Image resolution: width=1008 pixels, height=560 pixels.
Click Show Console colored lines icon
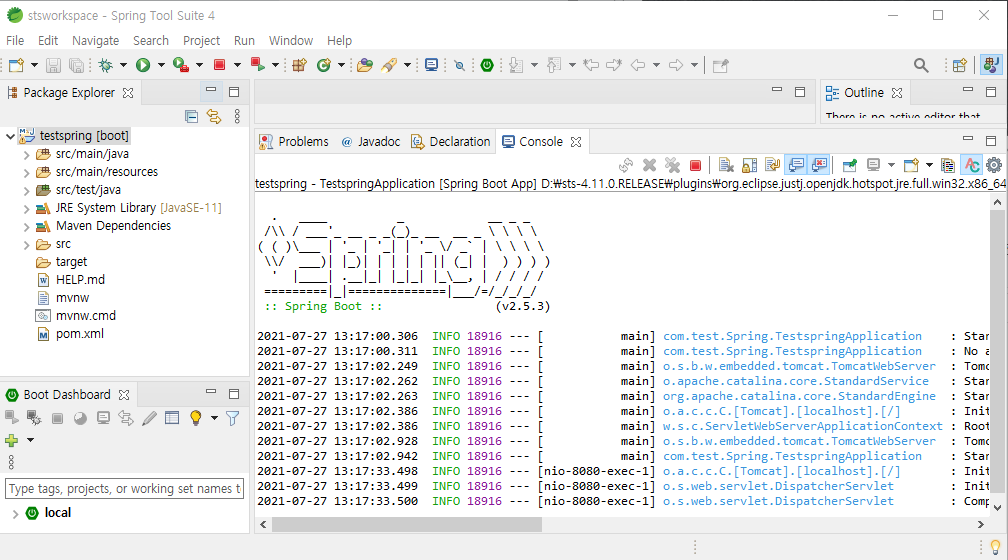[x=947, y=165]
